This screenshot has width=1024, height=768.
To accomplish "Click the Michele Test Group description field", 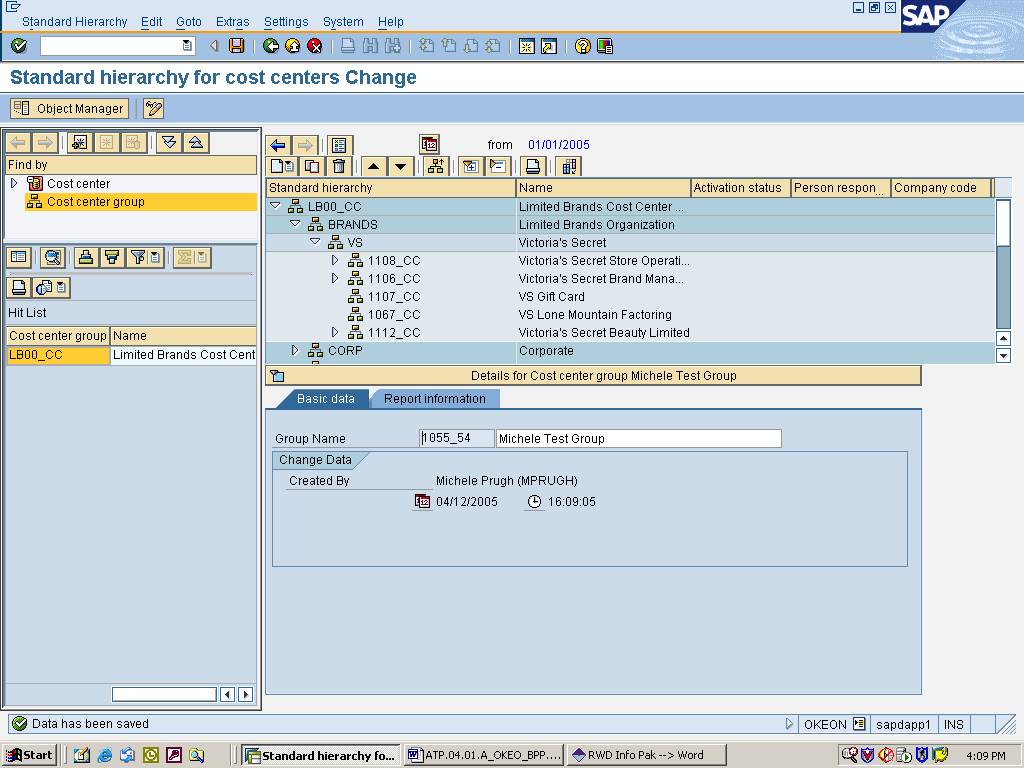I will coord(639,438).
